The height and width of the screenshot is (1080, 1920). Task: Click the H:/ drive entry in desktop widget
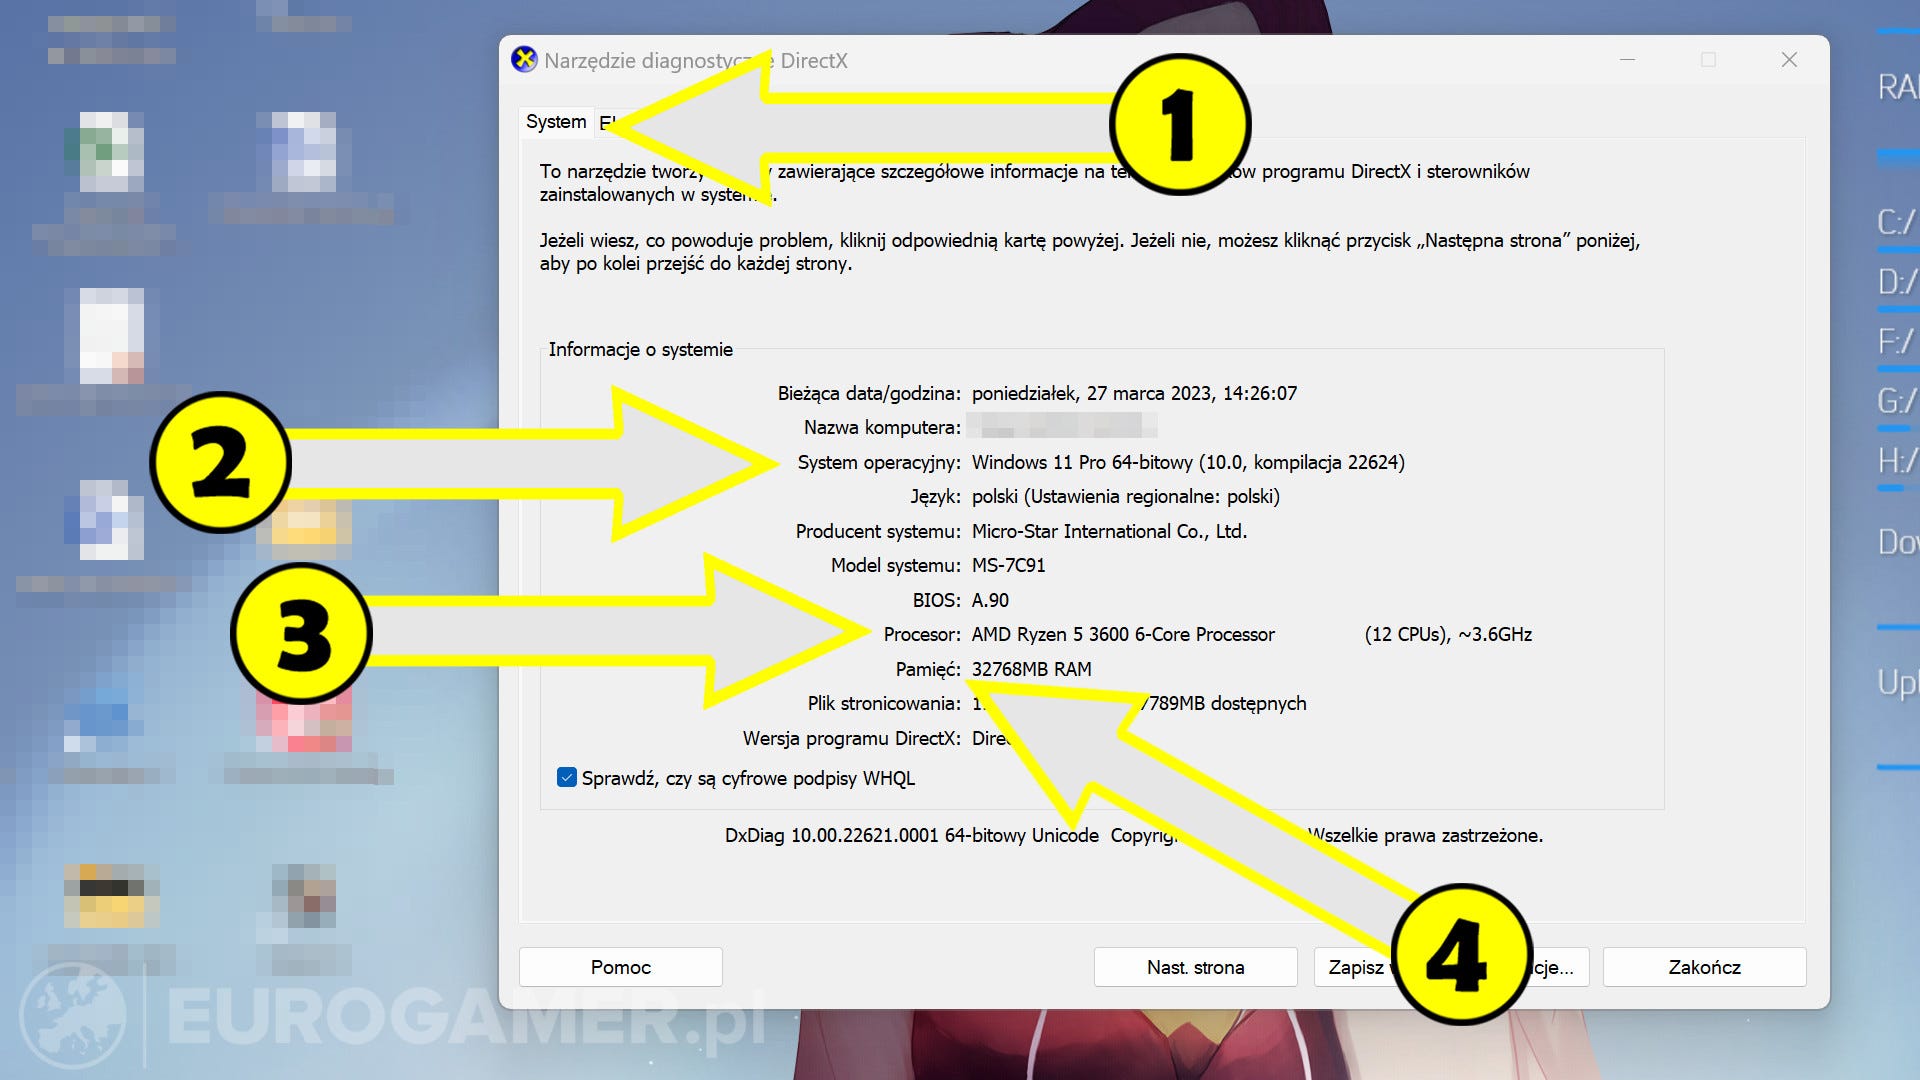tap(1897, 461)
